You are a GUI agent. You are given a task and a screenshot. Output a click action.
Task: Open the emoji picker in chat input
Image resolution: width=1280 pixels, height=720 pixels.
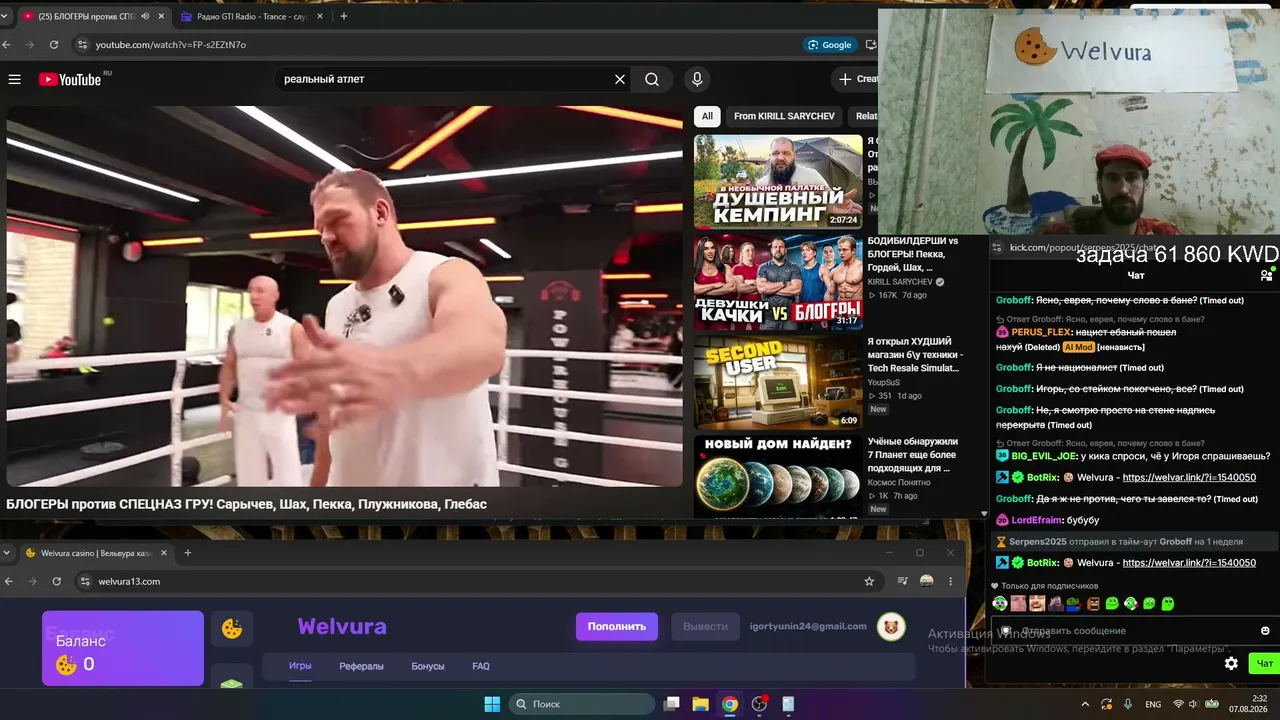(1265, 631)
